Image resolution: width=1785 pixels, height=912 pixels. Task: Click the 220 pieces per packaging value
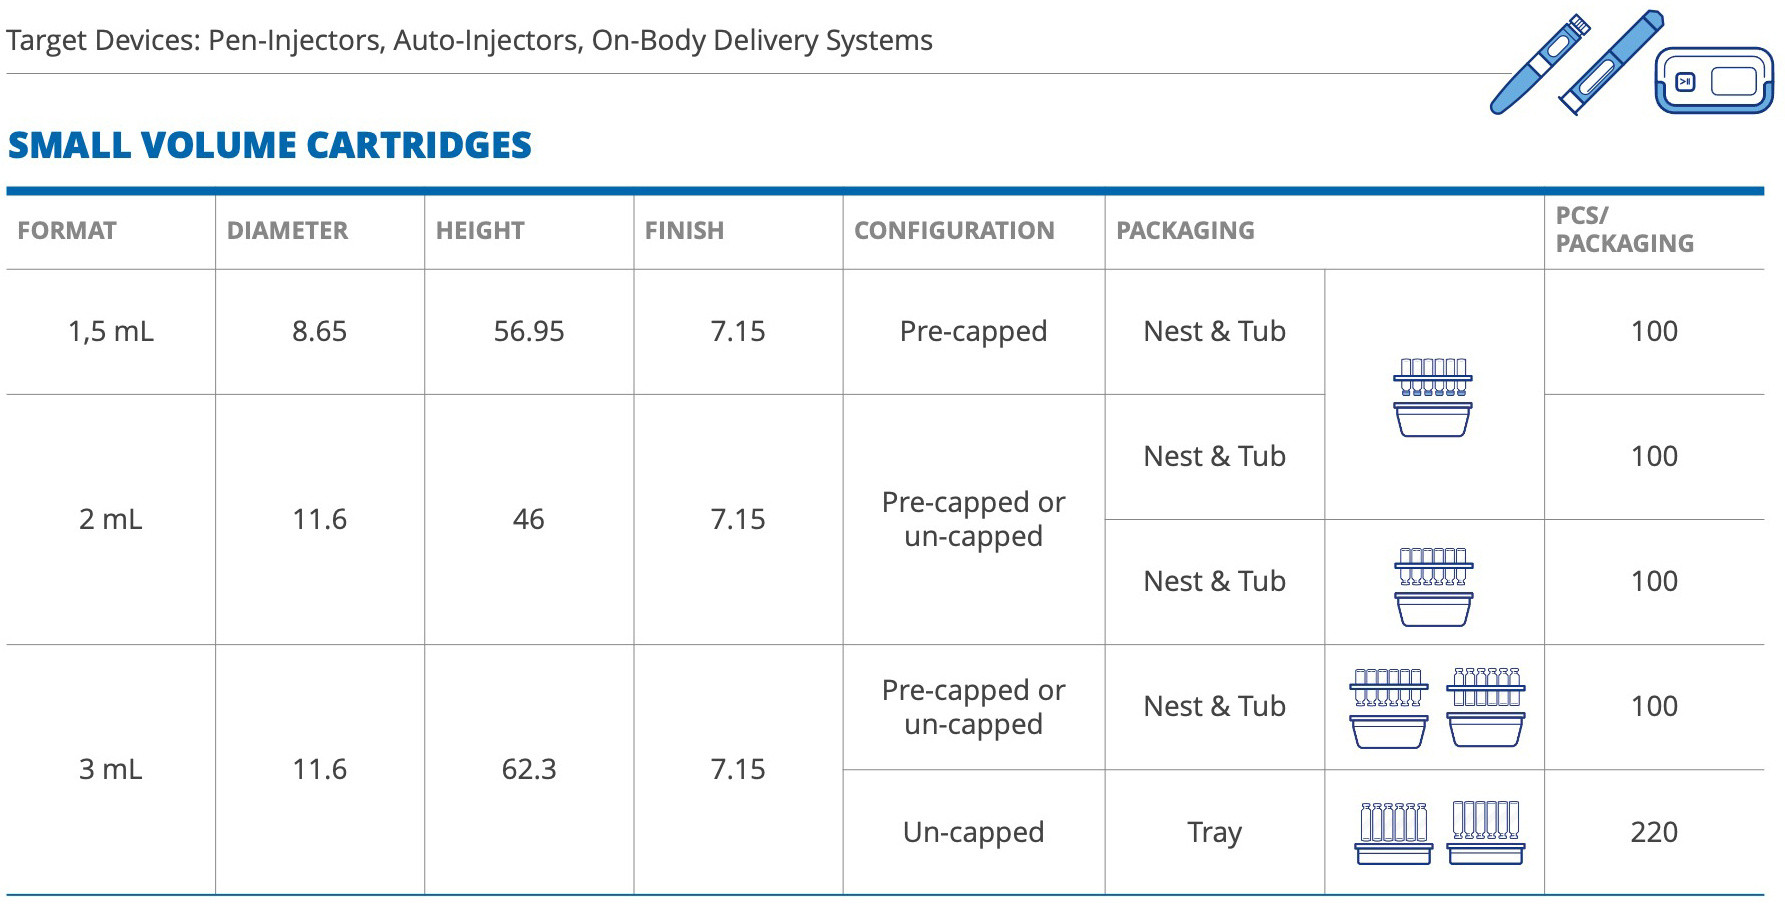(x=1654, y=832)
